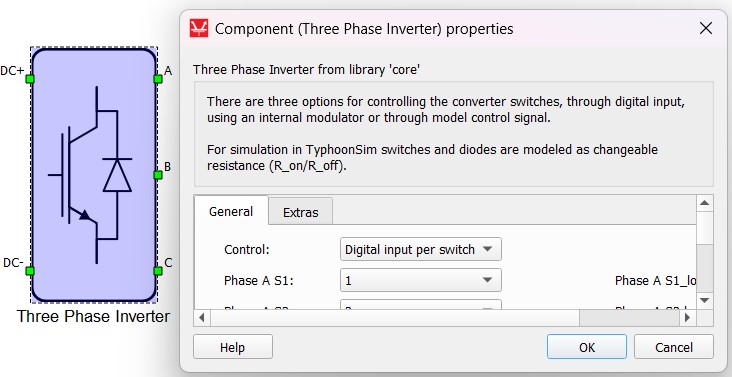
Task: Click the diode symbol in the inverter block
Action: tap(117, 175)
